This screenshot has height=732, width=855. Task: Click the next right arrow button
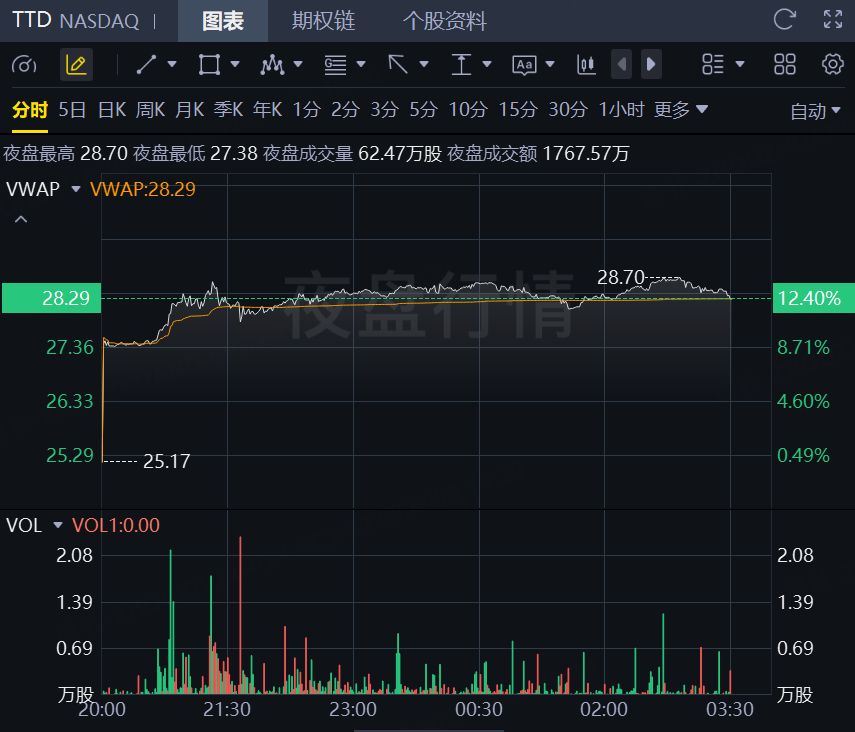(651, 64)
